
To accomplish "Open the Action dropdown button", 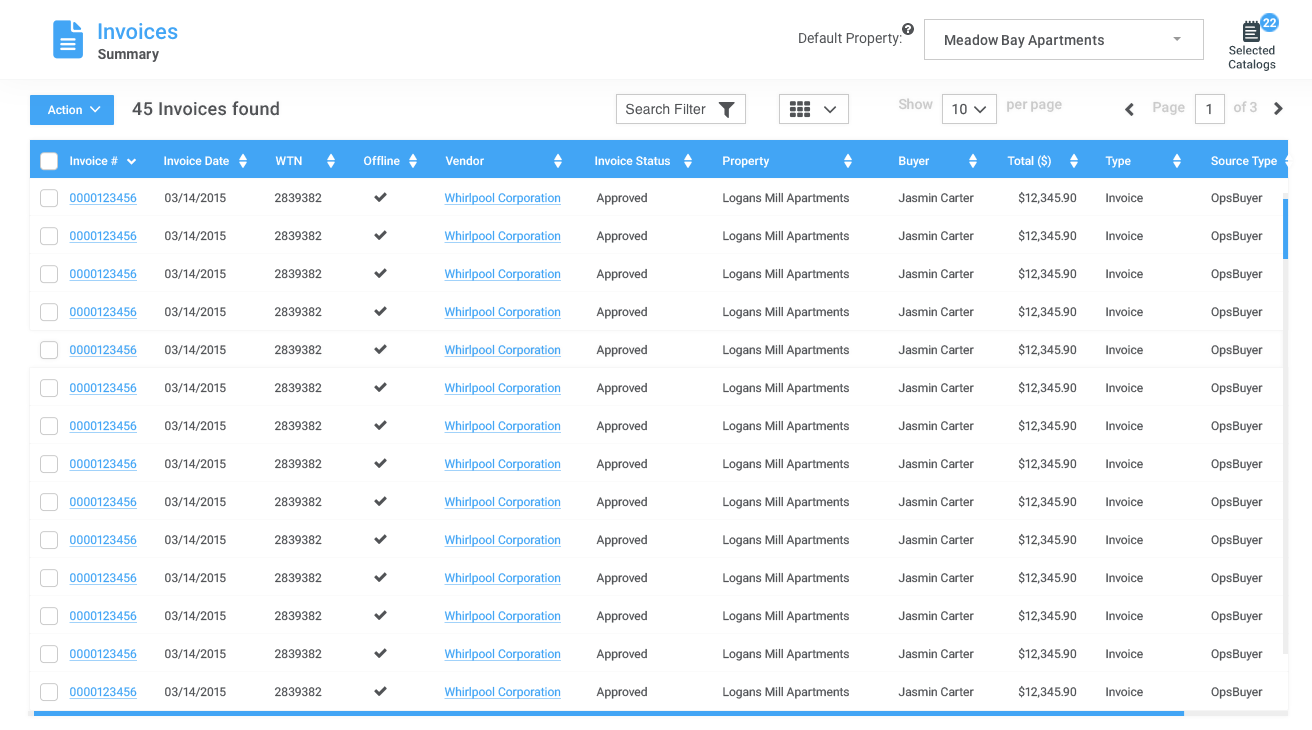I will pos(72,110).
